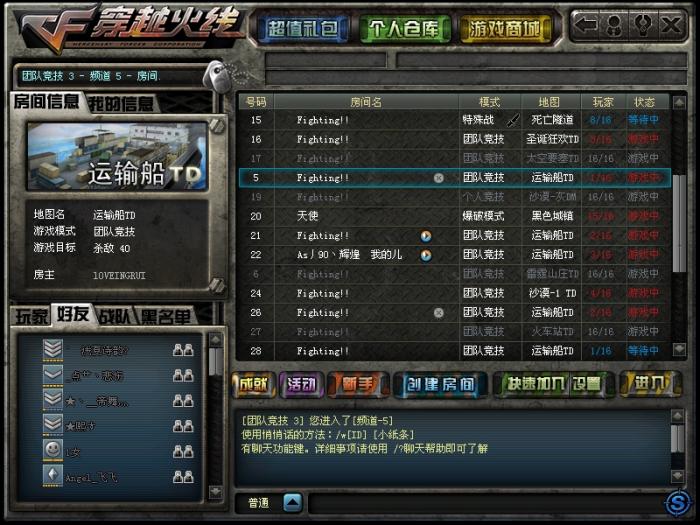This screenshot has width=700, height=525.
Task: Click the blue S icon beside chat input
Action: tap(678, 503)
